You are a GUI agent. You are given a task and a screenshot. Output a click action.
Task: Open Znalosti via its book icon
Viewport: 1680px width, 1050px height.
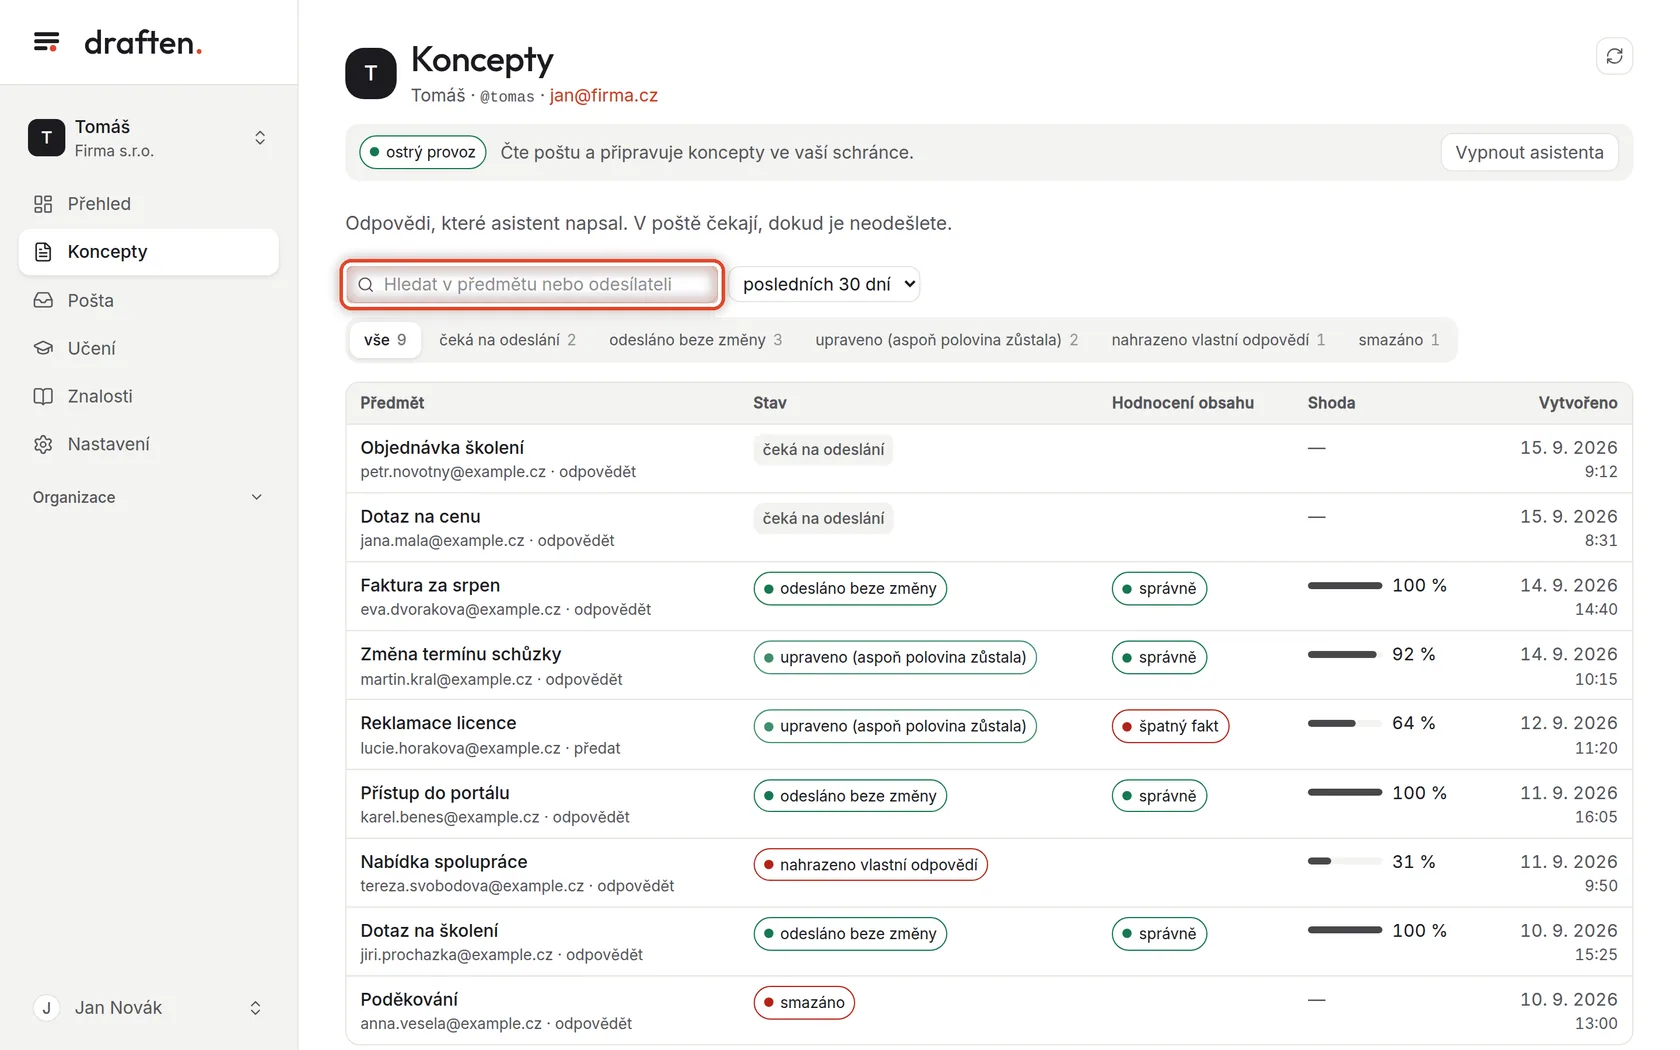43,396
